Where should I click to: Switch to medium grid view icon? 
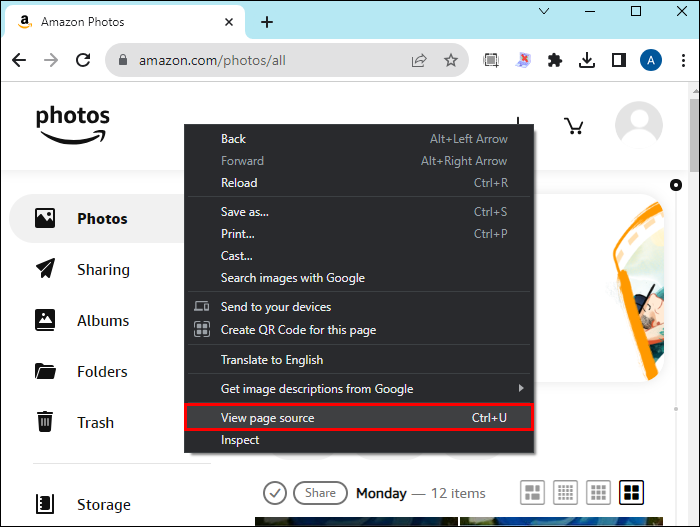tap(598, 493)
